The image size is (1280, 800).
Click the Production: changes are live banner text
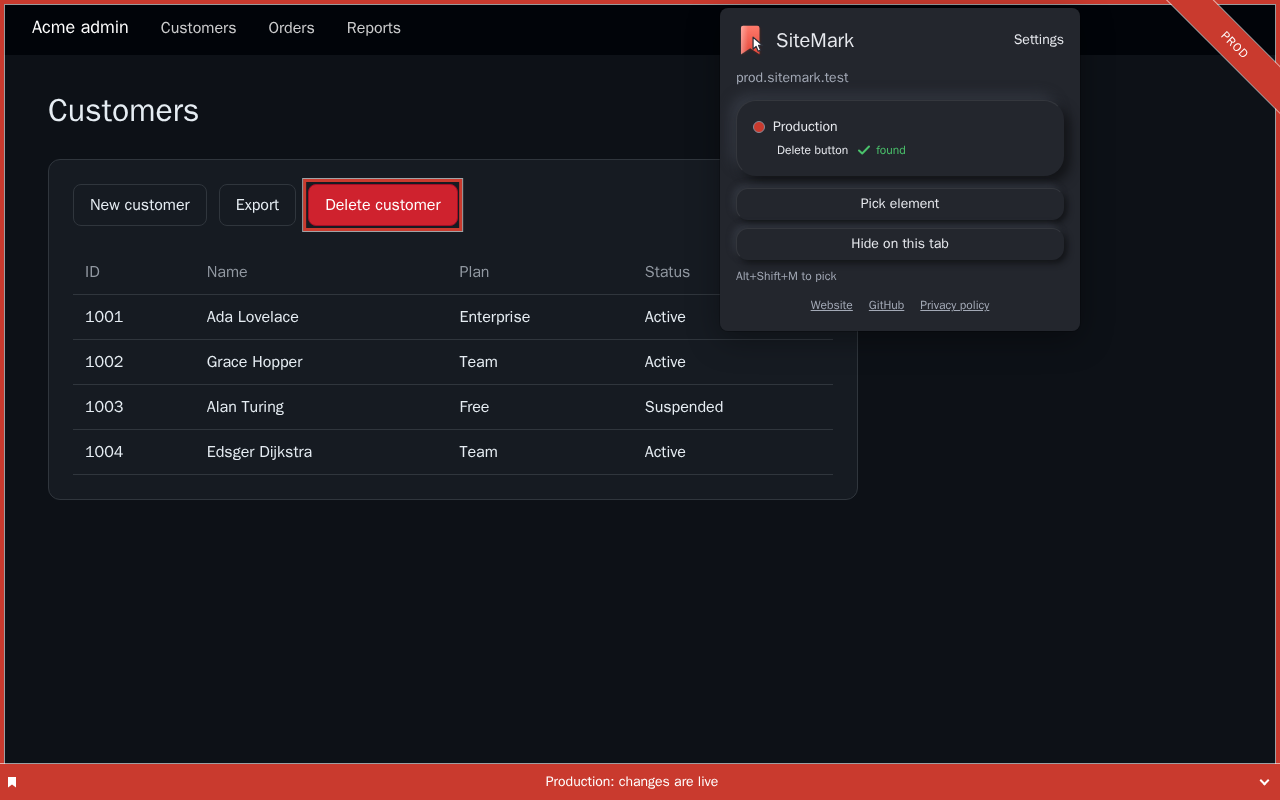click(632, 782)
